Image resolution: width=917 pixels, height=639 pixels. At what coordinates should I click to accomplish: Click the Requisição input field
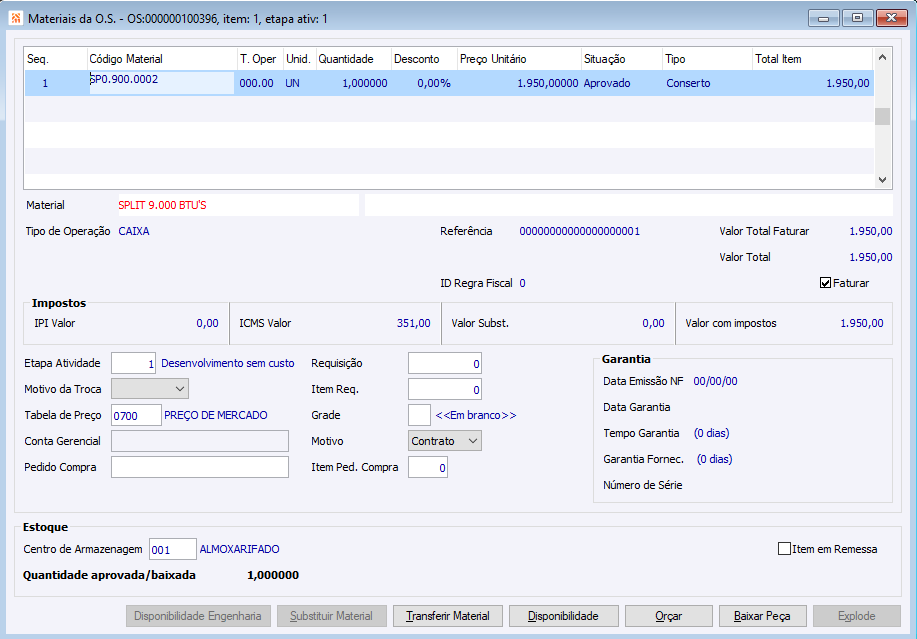tap(445, 363)
